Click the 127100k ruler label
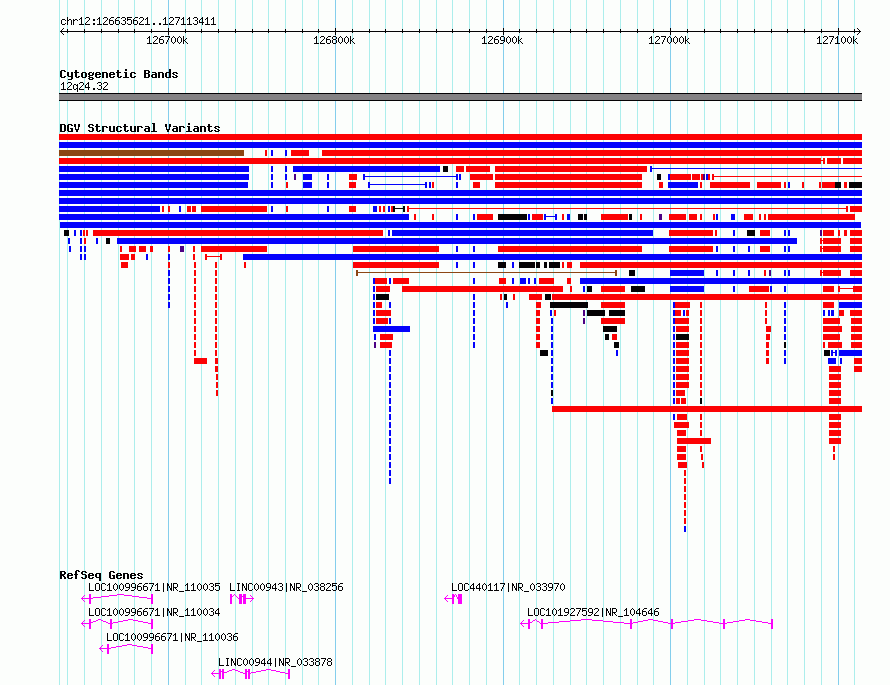The width and height of the screenshot is (890, 685). (x=837, y=40)
